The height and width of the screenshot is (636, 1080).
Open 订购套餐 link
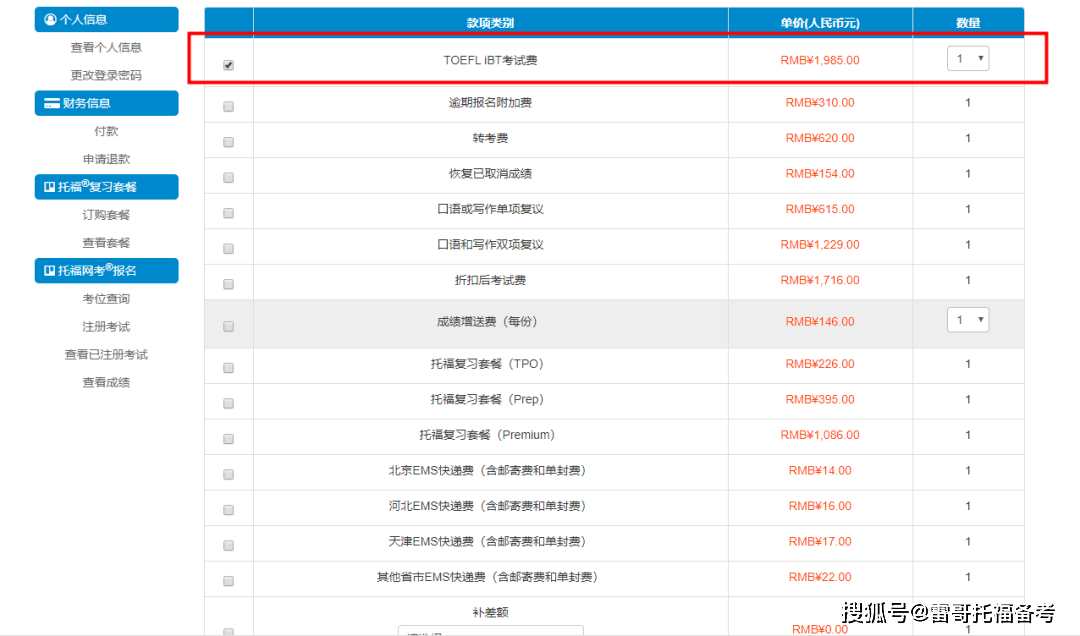106,215
